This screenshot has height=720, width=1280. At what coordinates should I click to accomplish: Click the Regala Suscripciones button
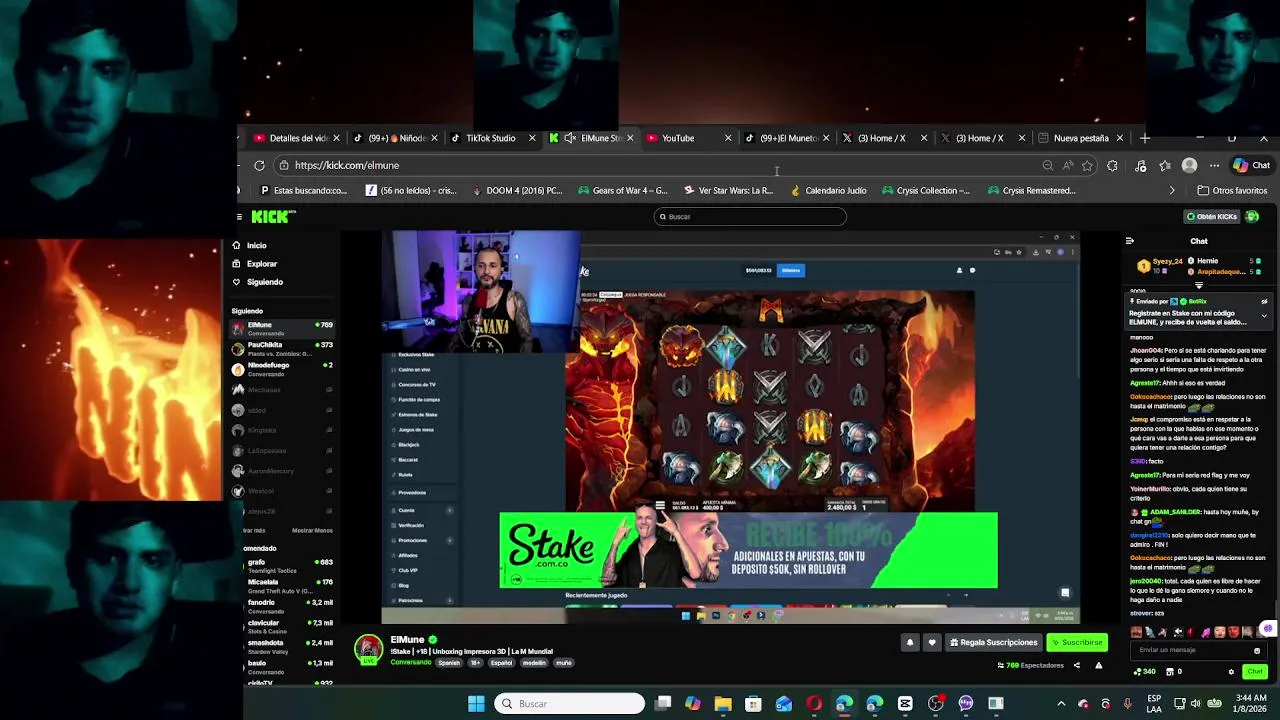coord(993,642)
